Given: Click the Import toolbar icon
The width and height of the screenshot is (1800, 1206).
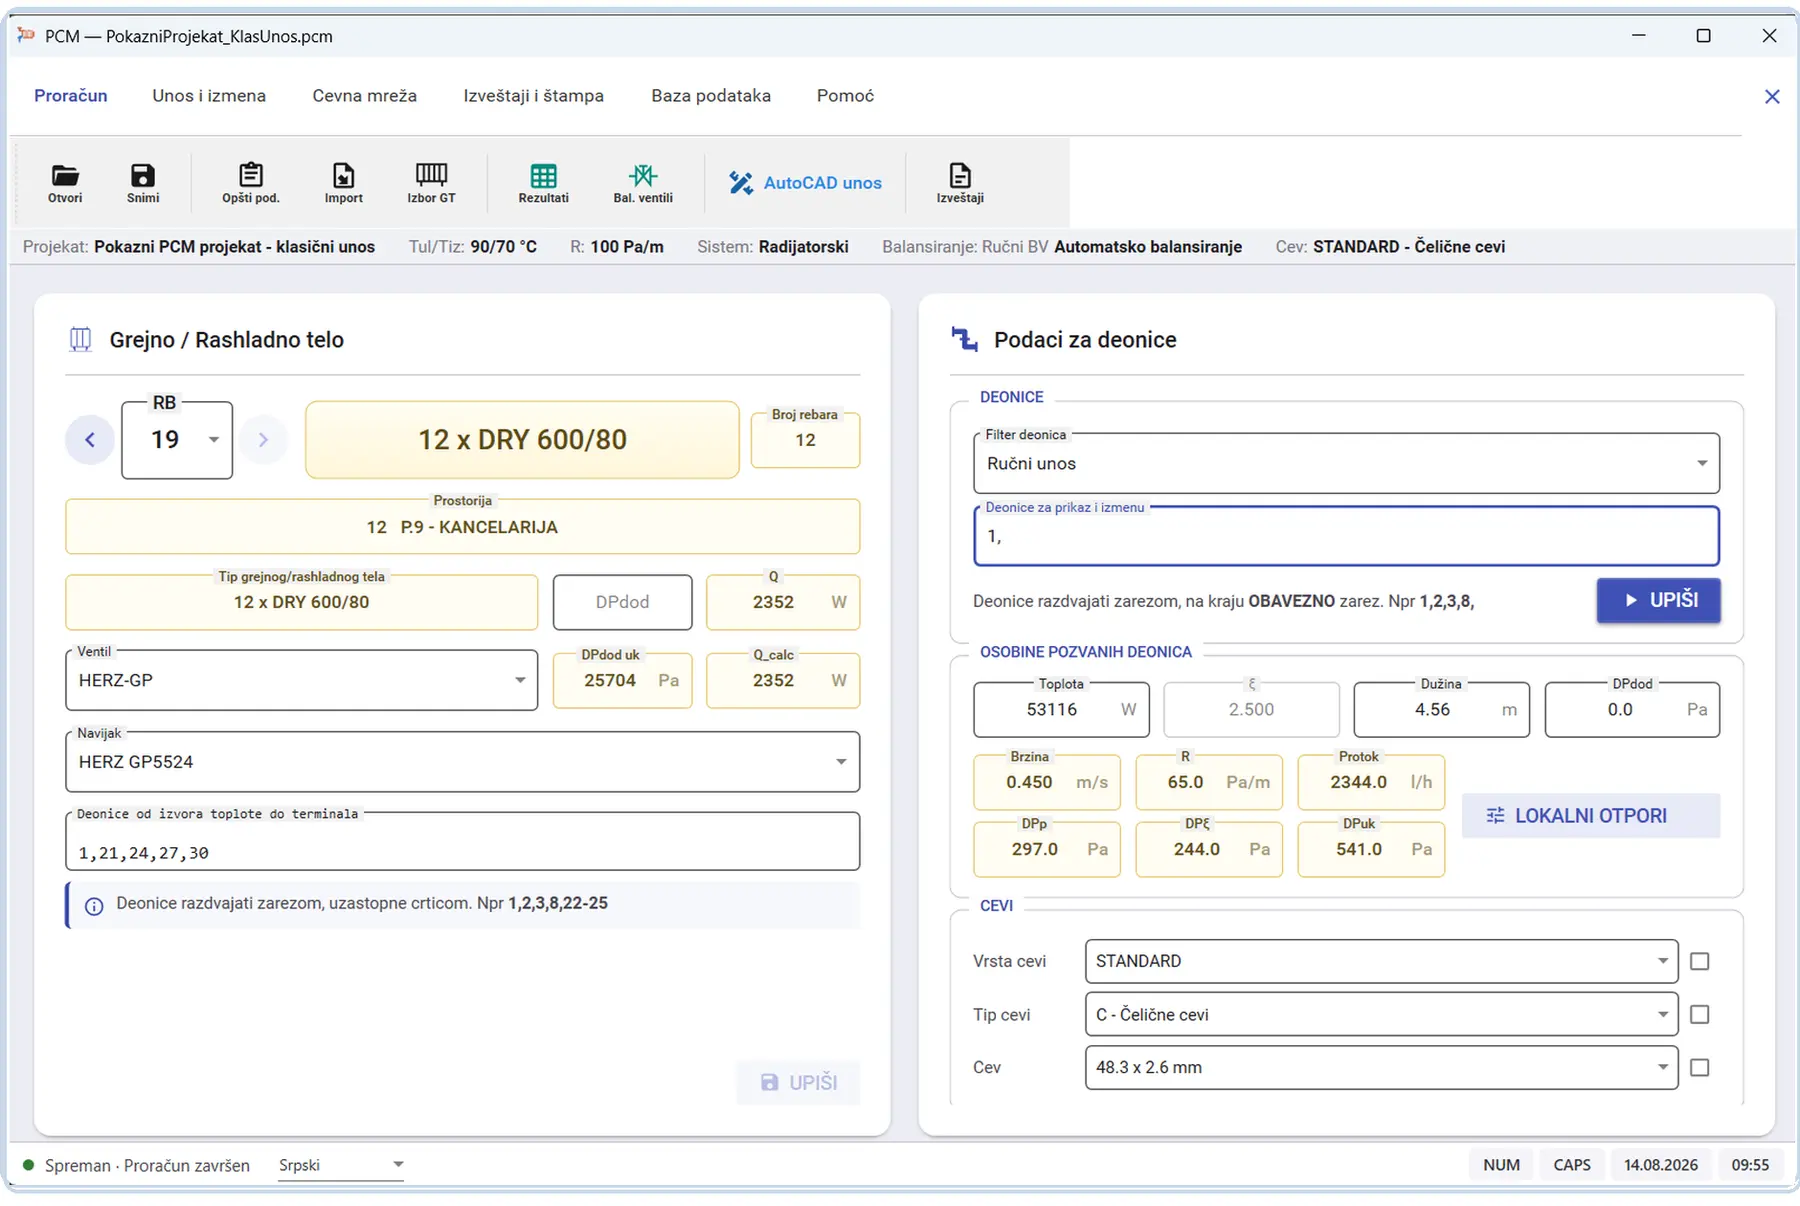Looking at the screenshot, I should 343,183.
